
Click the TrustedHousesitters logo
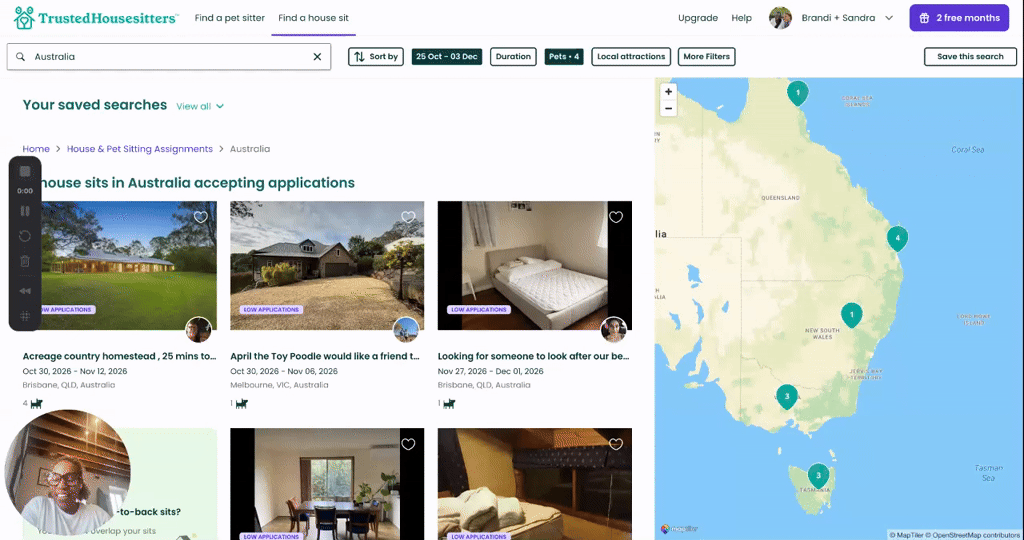(x=95, y=18)
